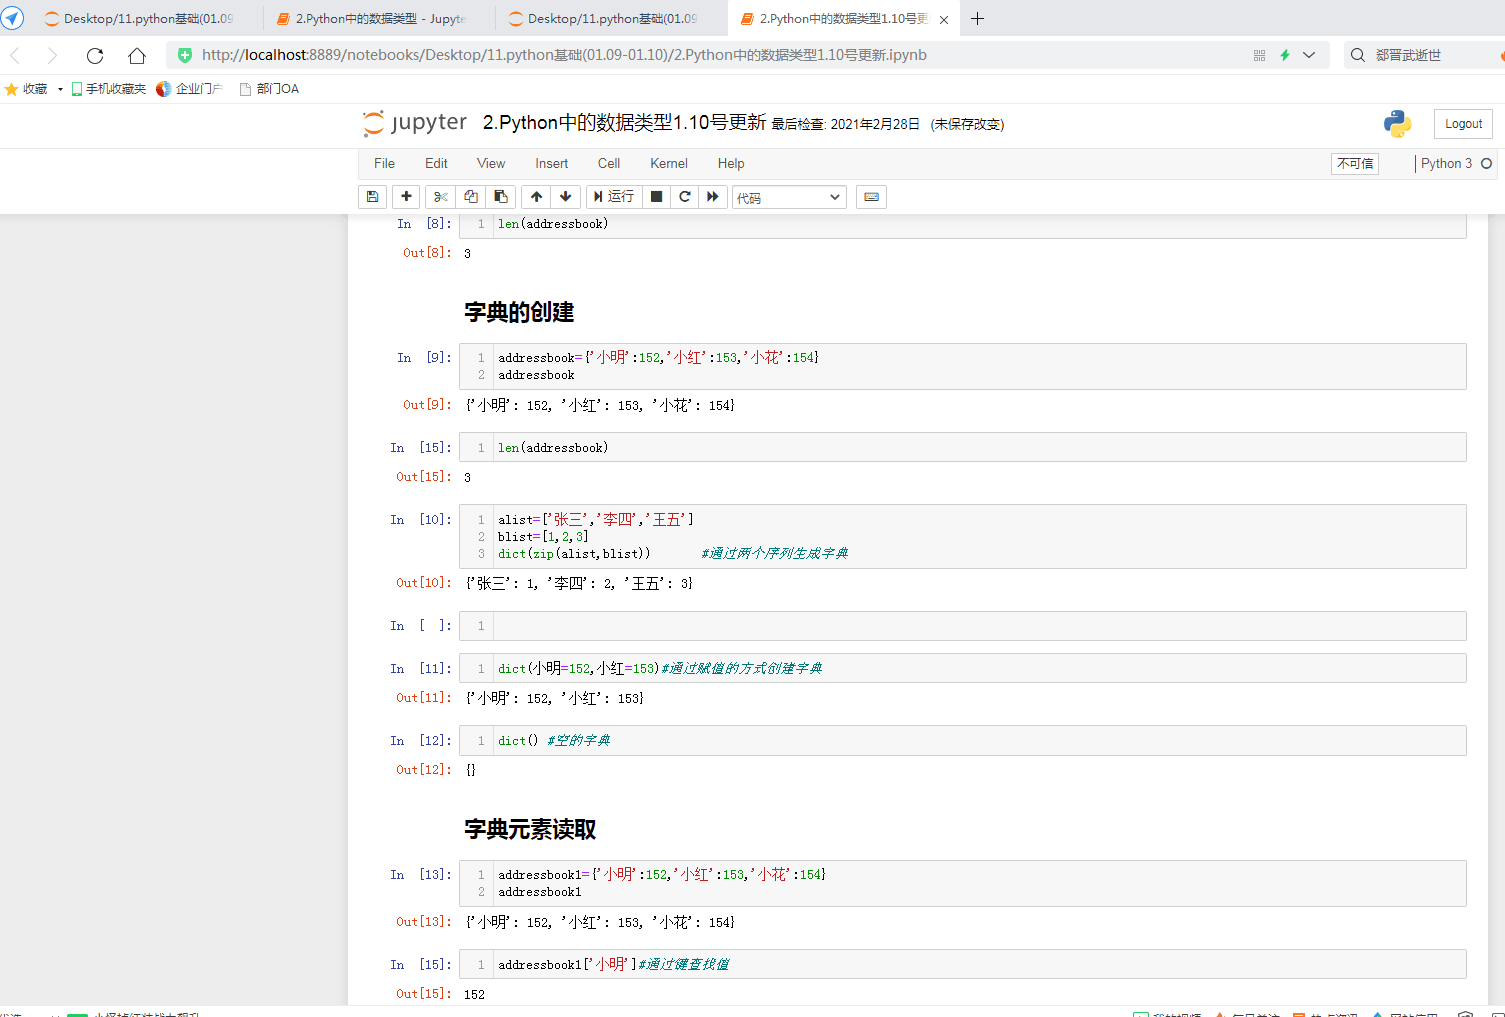The image size is (1505, 1017).
Task: Select cell with dict(小明=152,小红=153)
Action: pyautogui.click(x=962, y=668)
